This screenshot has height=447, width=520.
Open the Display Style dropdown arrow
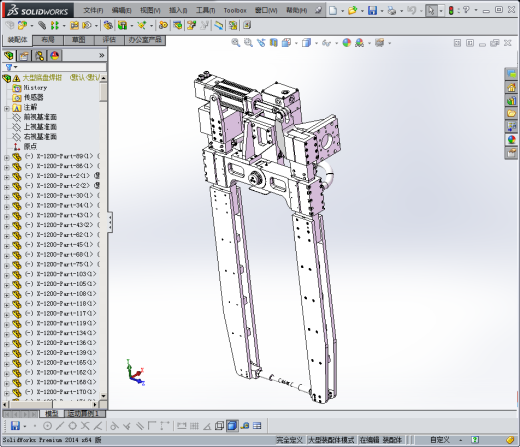click(316, 43)
